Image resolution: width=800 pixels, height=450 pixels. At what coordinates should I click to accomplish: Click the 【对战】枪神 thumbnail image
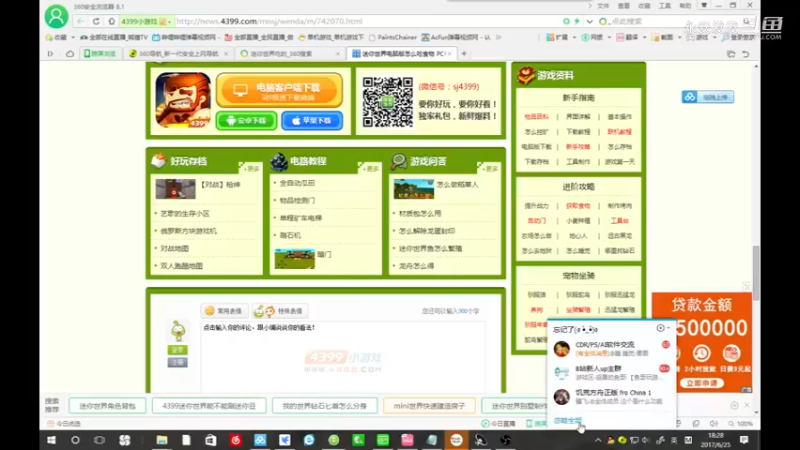point(175,189)
